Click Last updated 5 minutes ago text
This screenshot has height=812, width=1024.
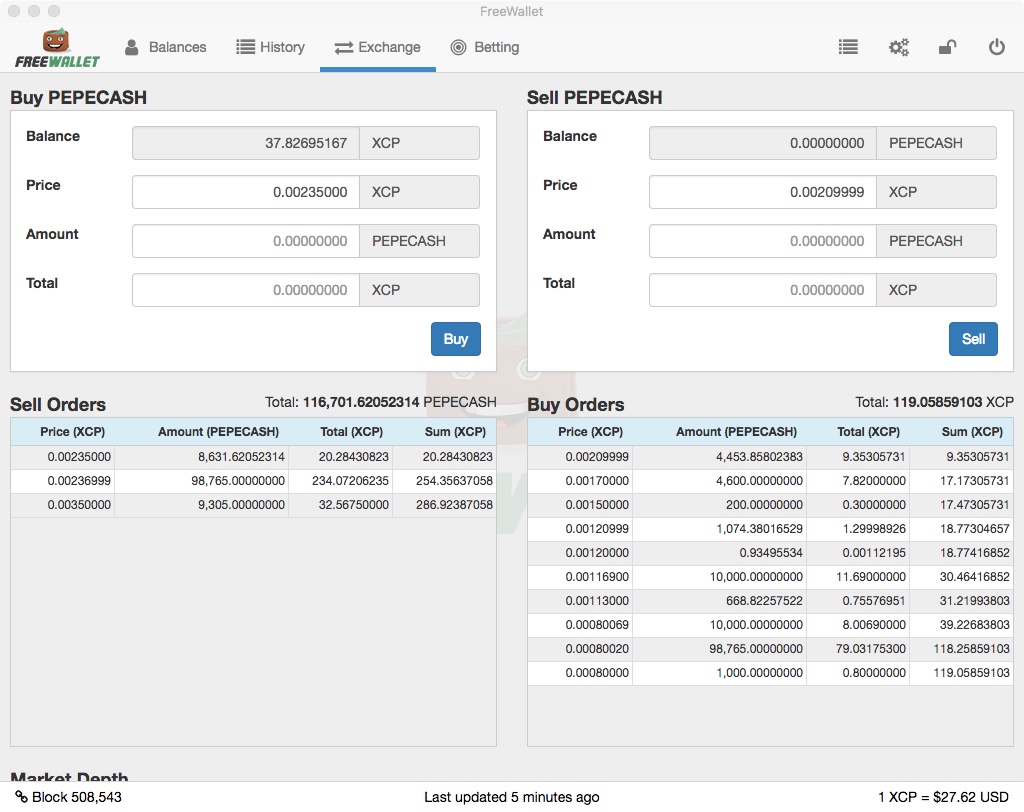coord(511,797)
